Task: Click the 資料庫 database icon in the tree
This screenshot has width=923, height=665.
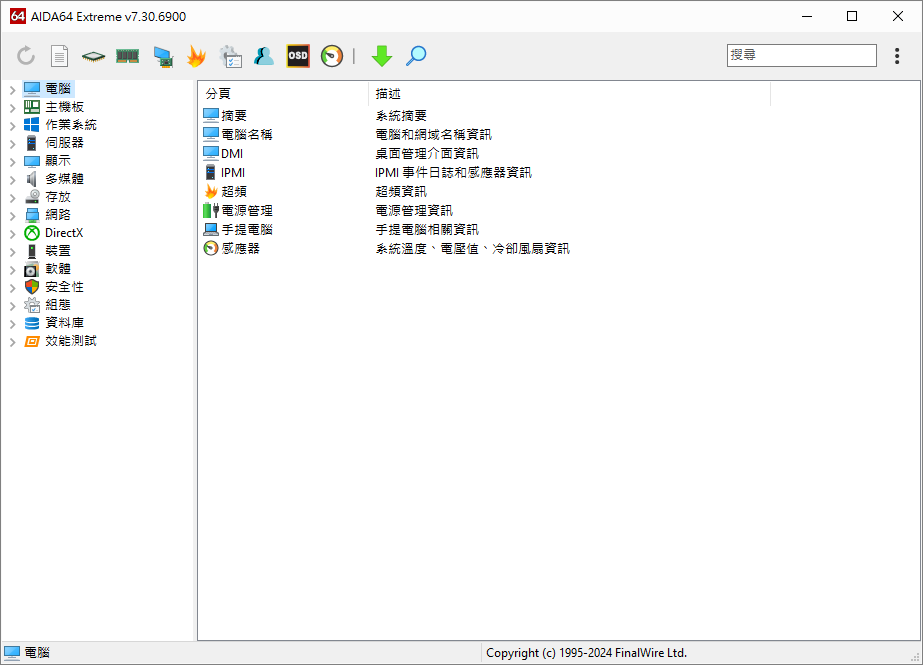Action: point(32,323)
